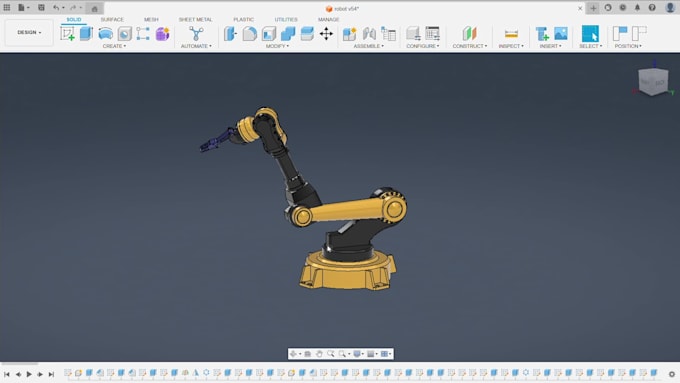Open the user profile avatar

tap(670, 7)
